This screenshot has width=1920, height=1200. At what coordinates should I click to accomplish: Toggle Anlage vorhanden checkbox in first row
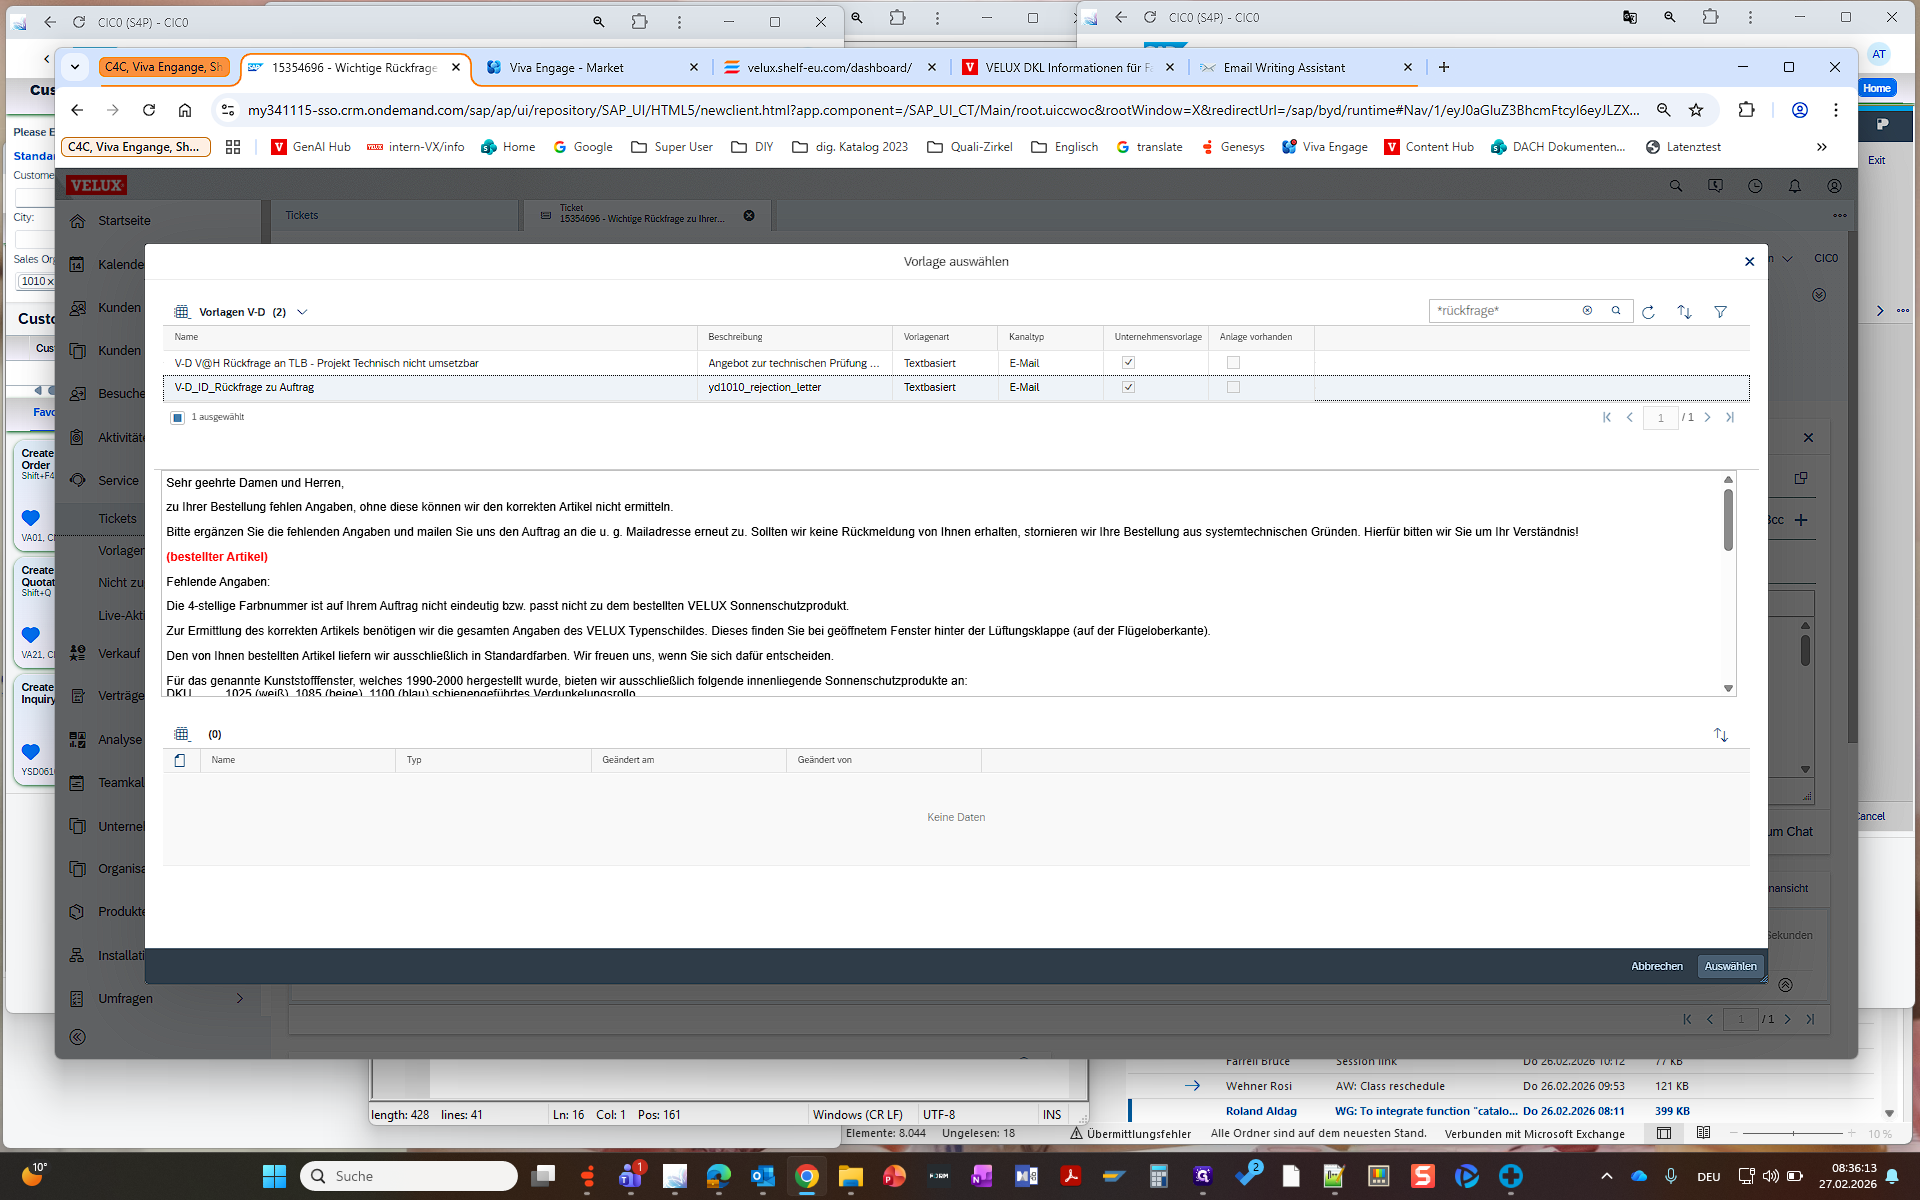coord(1233,363)
